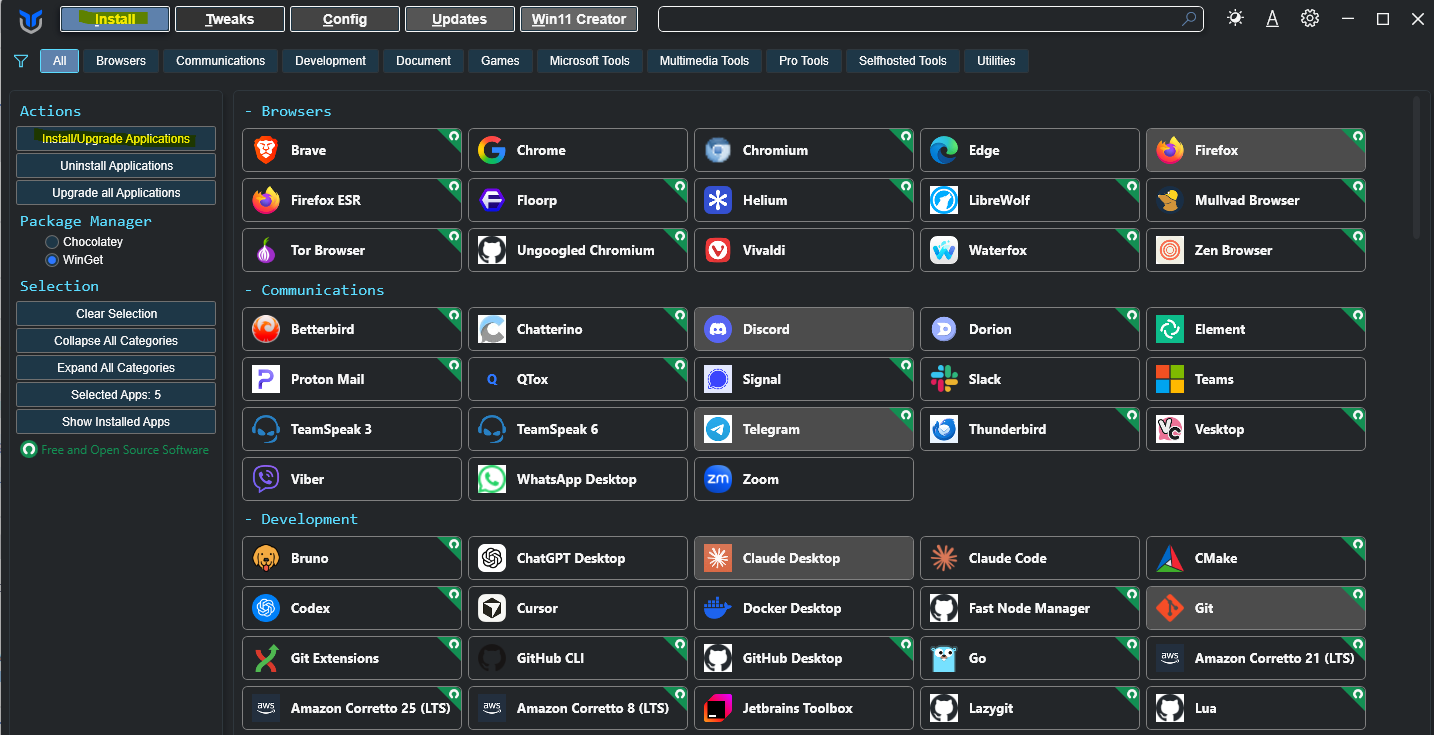Screen dimensions: 1434x735
Task: Click the LibreWolf icon
Action: pyautogui.click(x=944, y=200)
